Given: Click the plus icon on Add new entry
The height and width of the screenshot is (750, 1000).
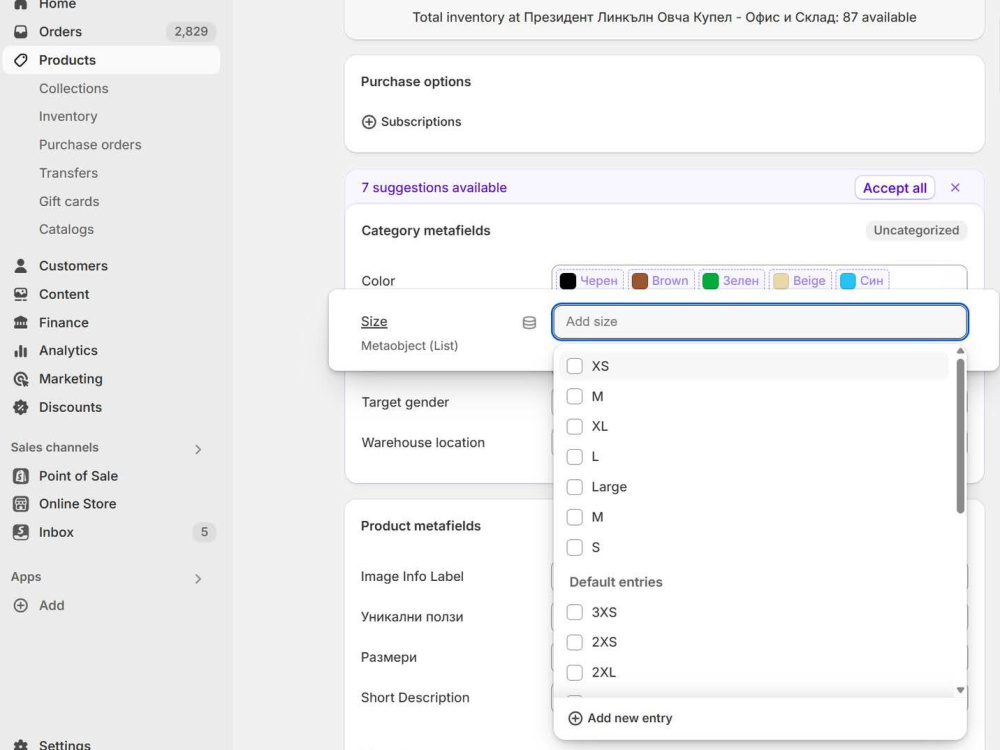Looking at the screenshot, I should tap(575, 718).
